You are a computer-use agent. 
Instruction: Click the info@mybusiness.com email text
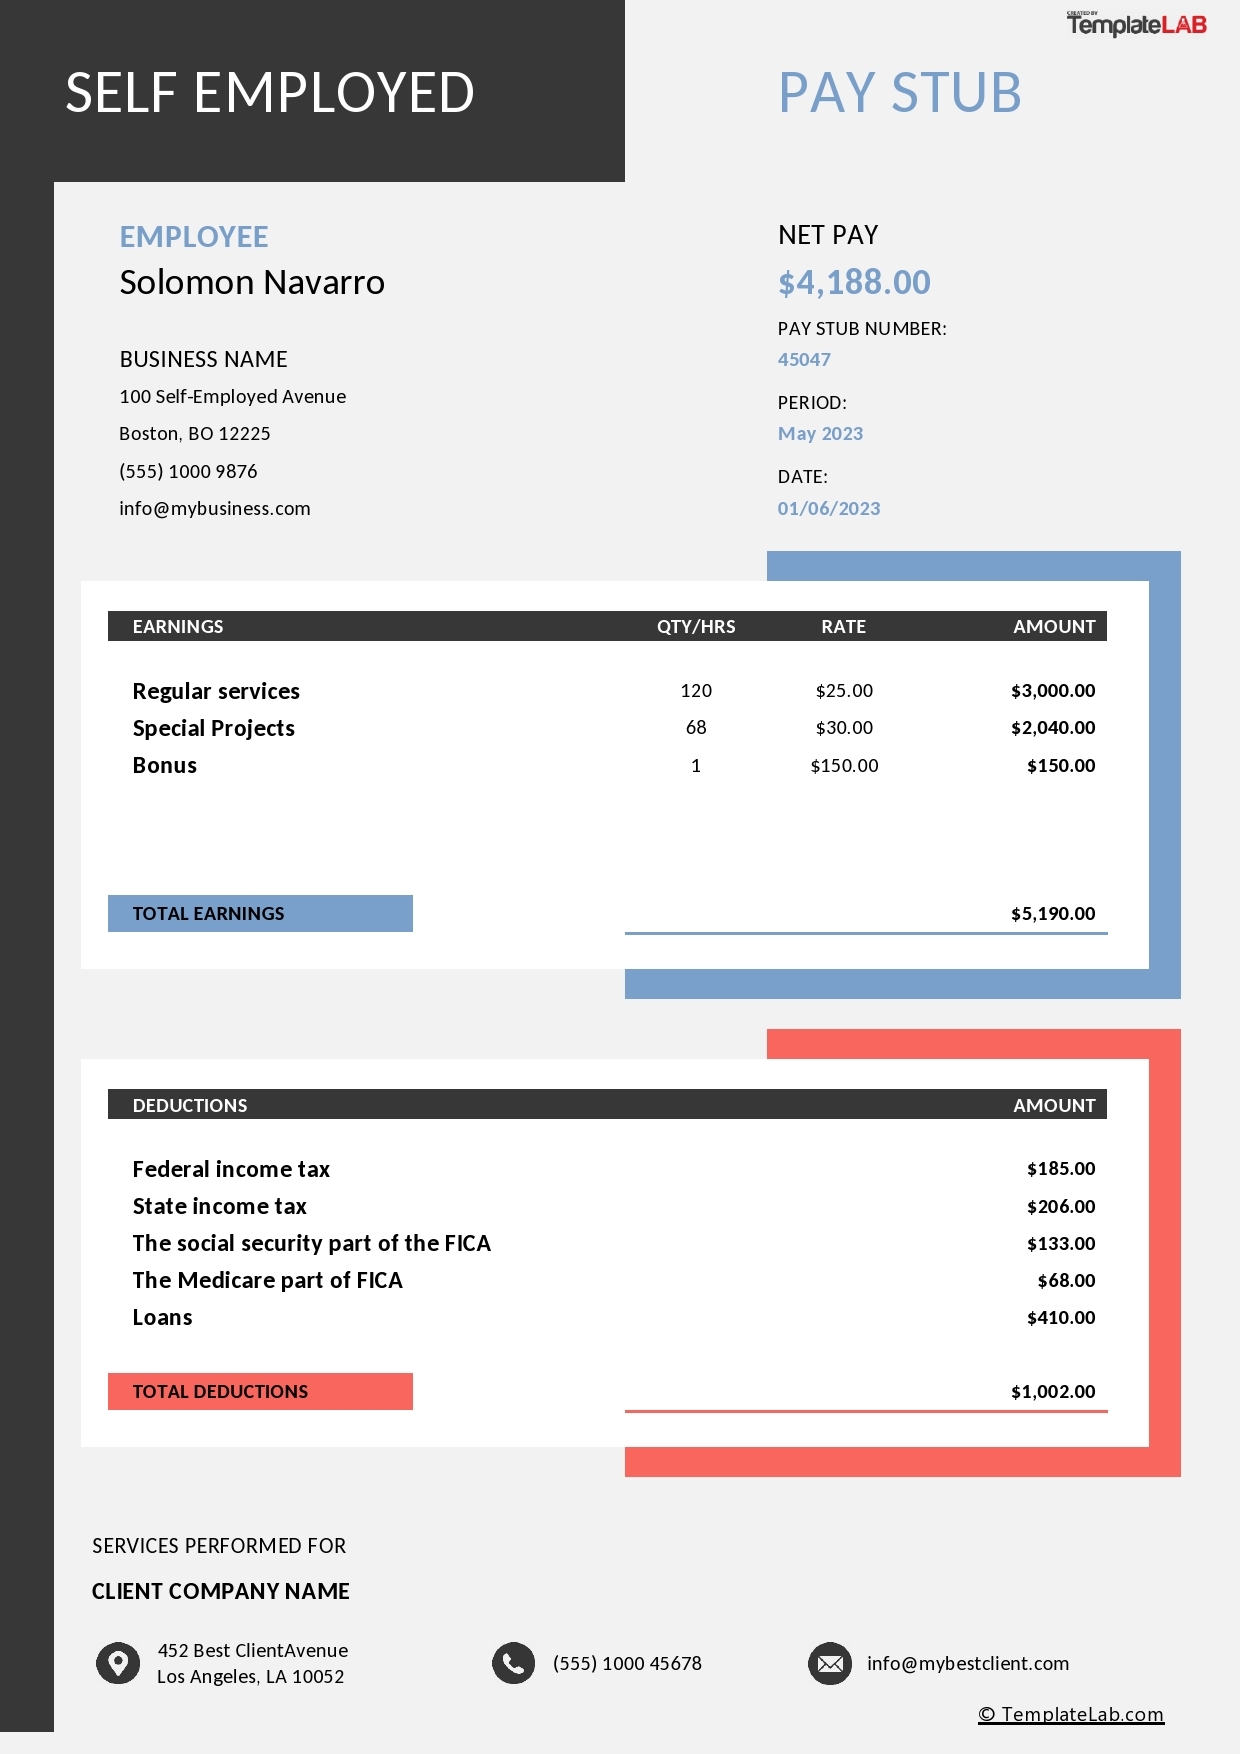pyautogui.click(x=215, y=508)
